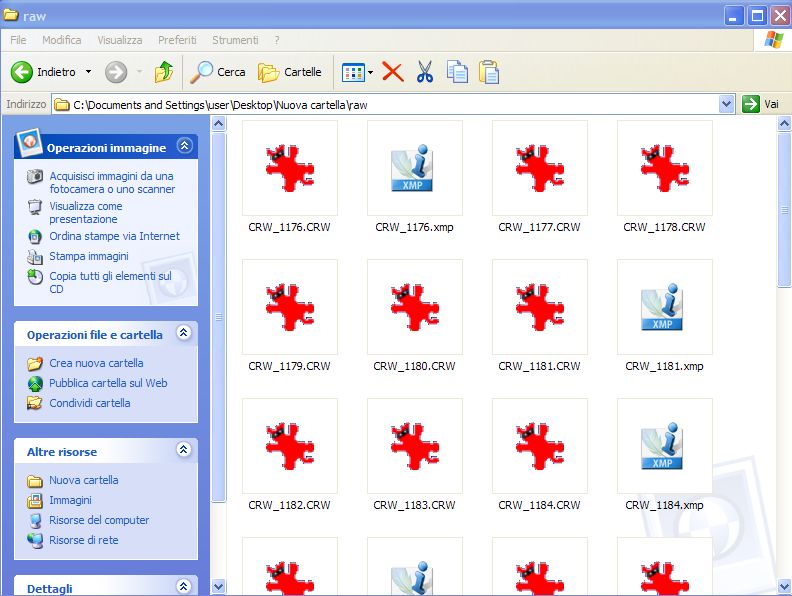Click Condividi cartella link
792x596 pixels.
point(90,403)
